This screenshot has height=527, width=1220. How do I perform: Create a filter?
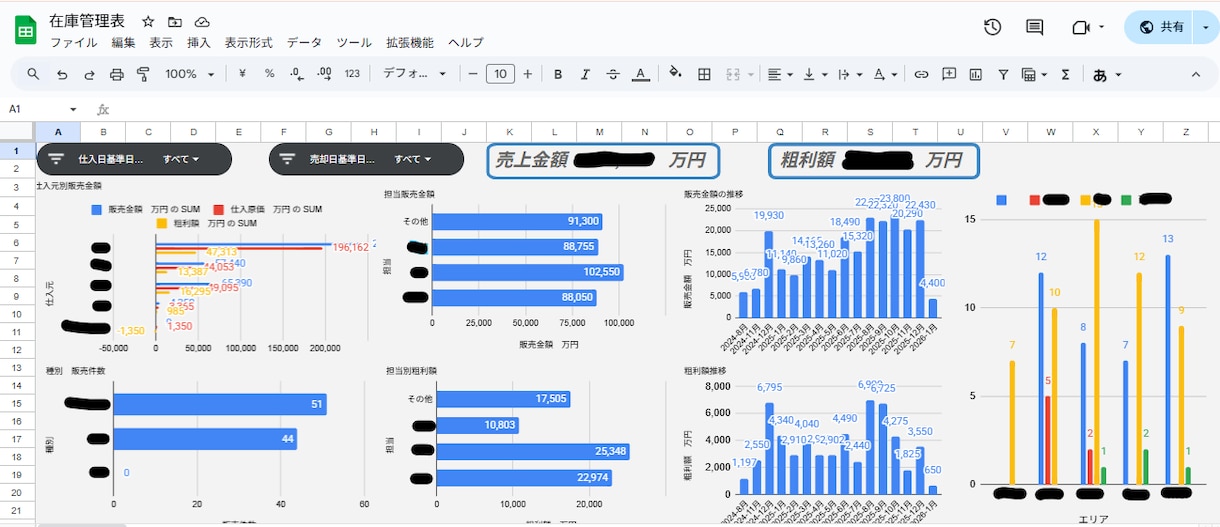click(x=1003, y=74)
